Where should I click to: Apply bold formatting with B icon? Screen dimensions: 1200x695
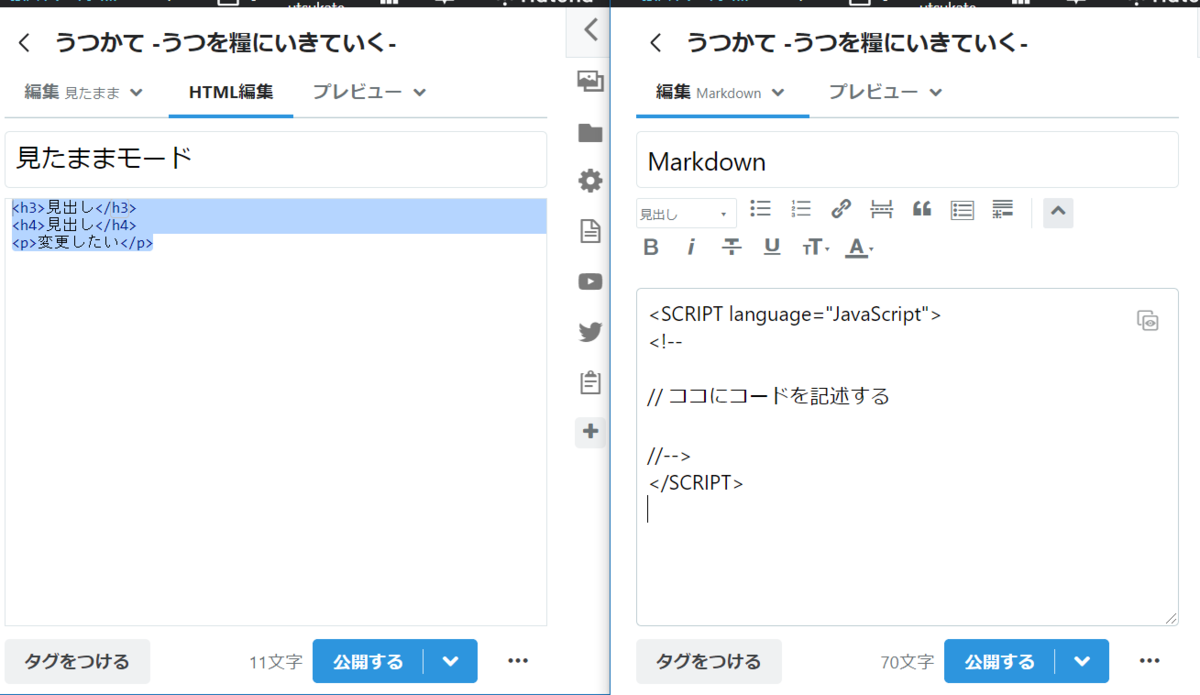point(651,247)
